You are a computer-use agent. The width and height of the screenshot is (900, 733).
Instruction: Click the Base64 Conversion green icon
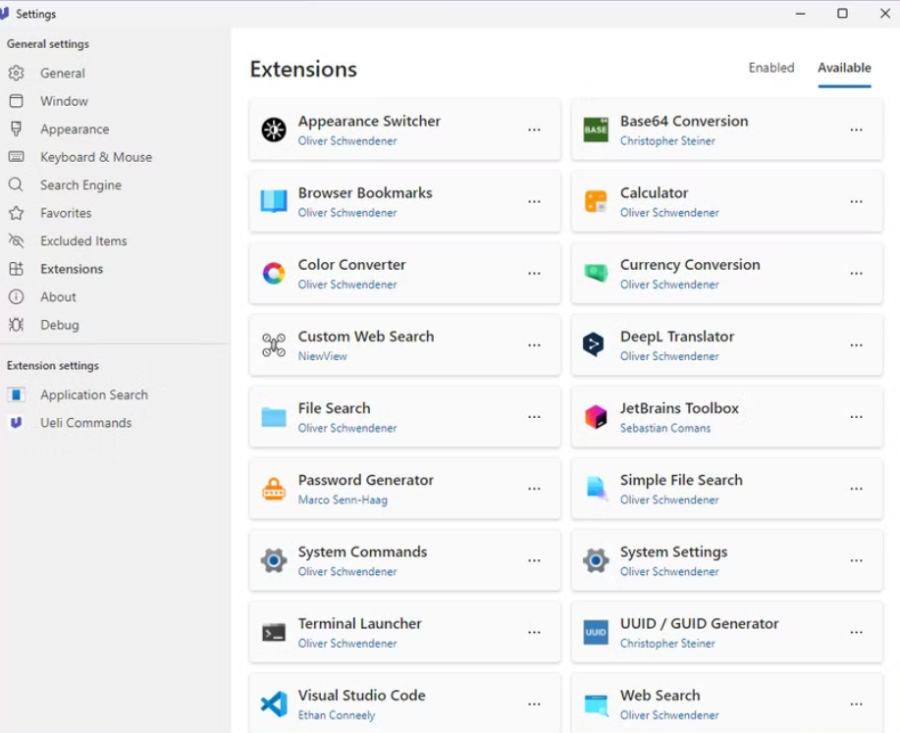595,130
